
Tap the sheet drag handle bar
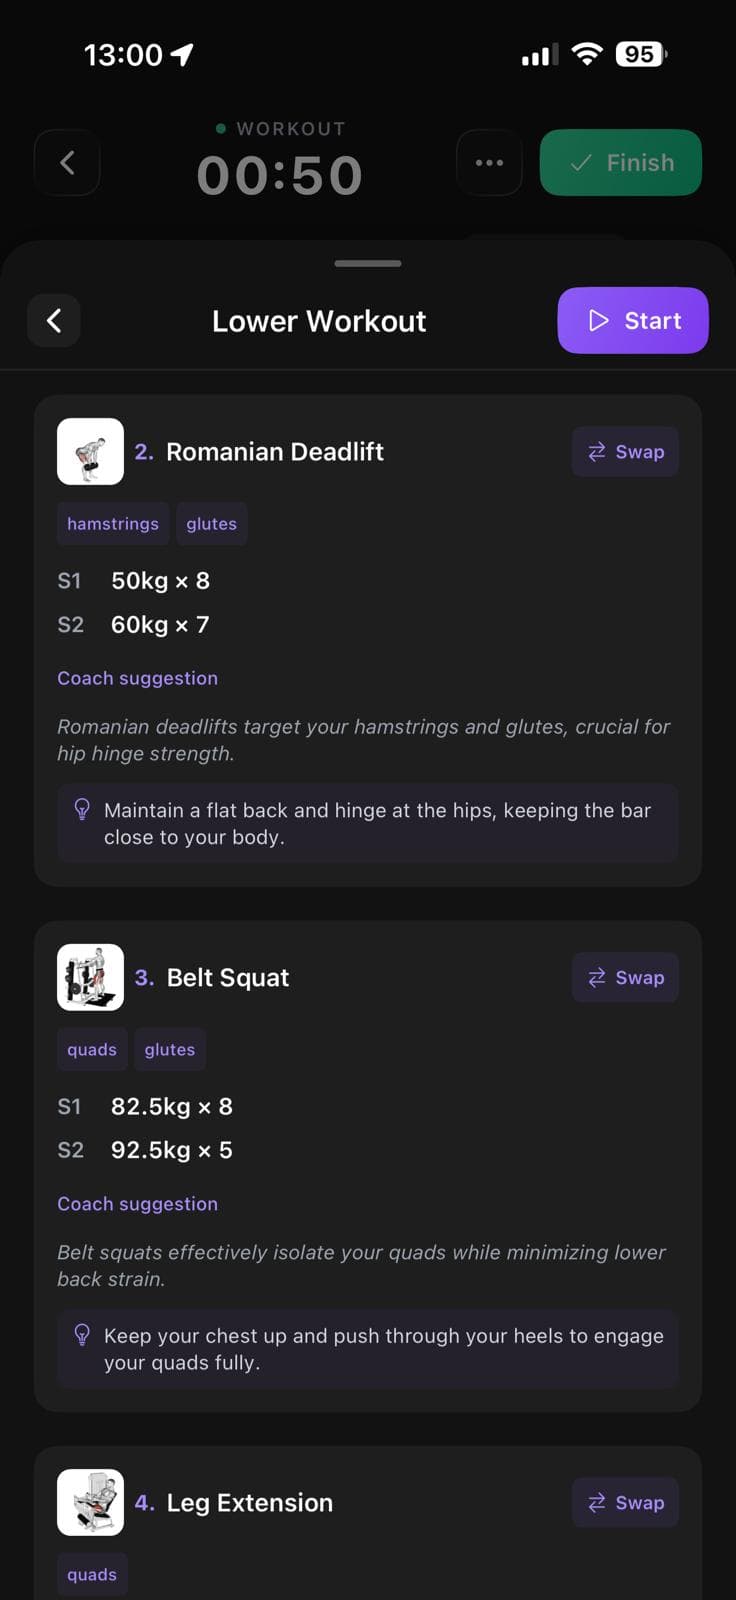click(x=368, y=264)
